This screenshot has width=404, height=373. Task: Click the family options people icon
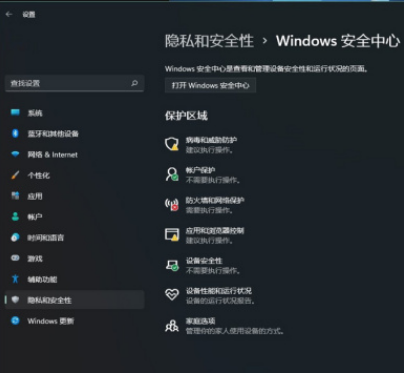(172, 325)
